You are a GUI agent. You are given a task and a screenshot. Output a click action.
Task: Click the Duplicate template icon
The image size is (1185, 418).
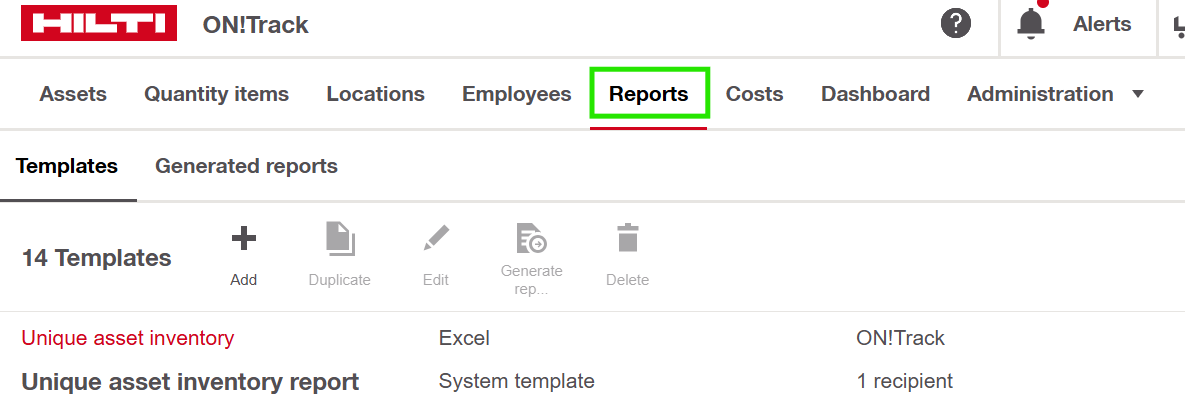pyautogui.click(x=340, y=239)
